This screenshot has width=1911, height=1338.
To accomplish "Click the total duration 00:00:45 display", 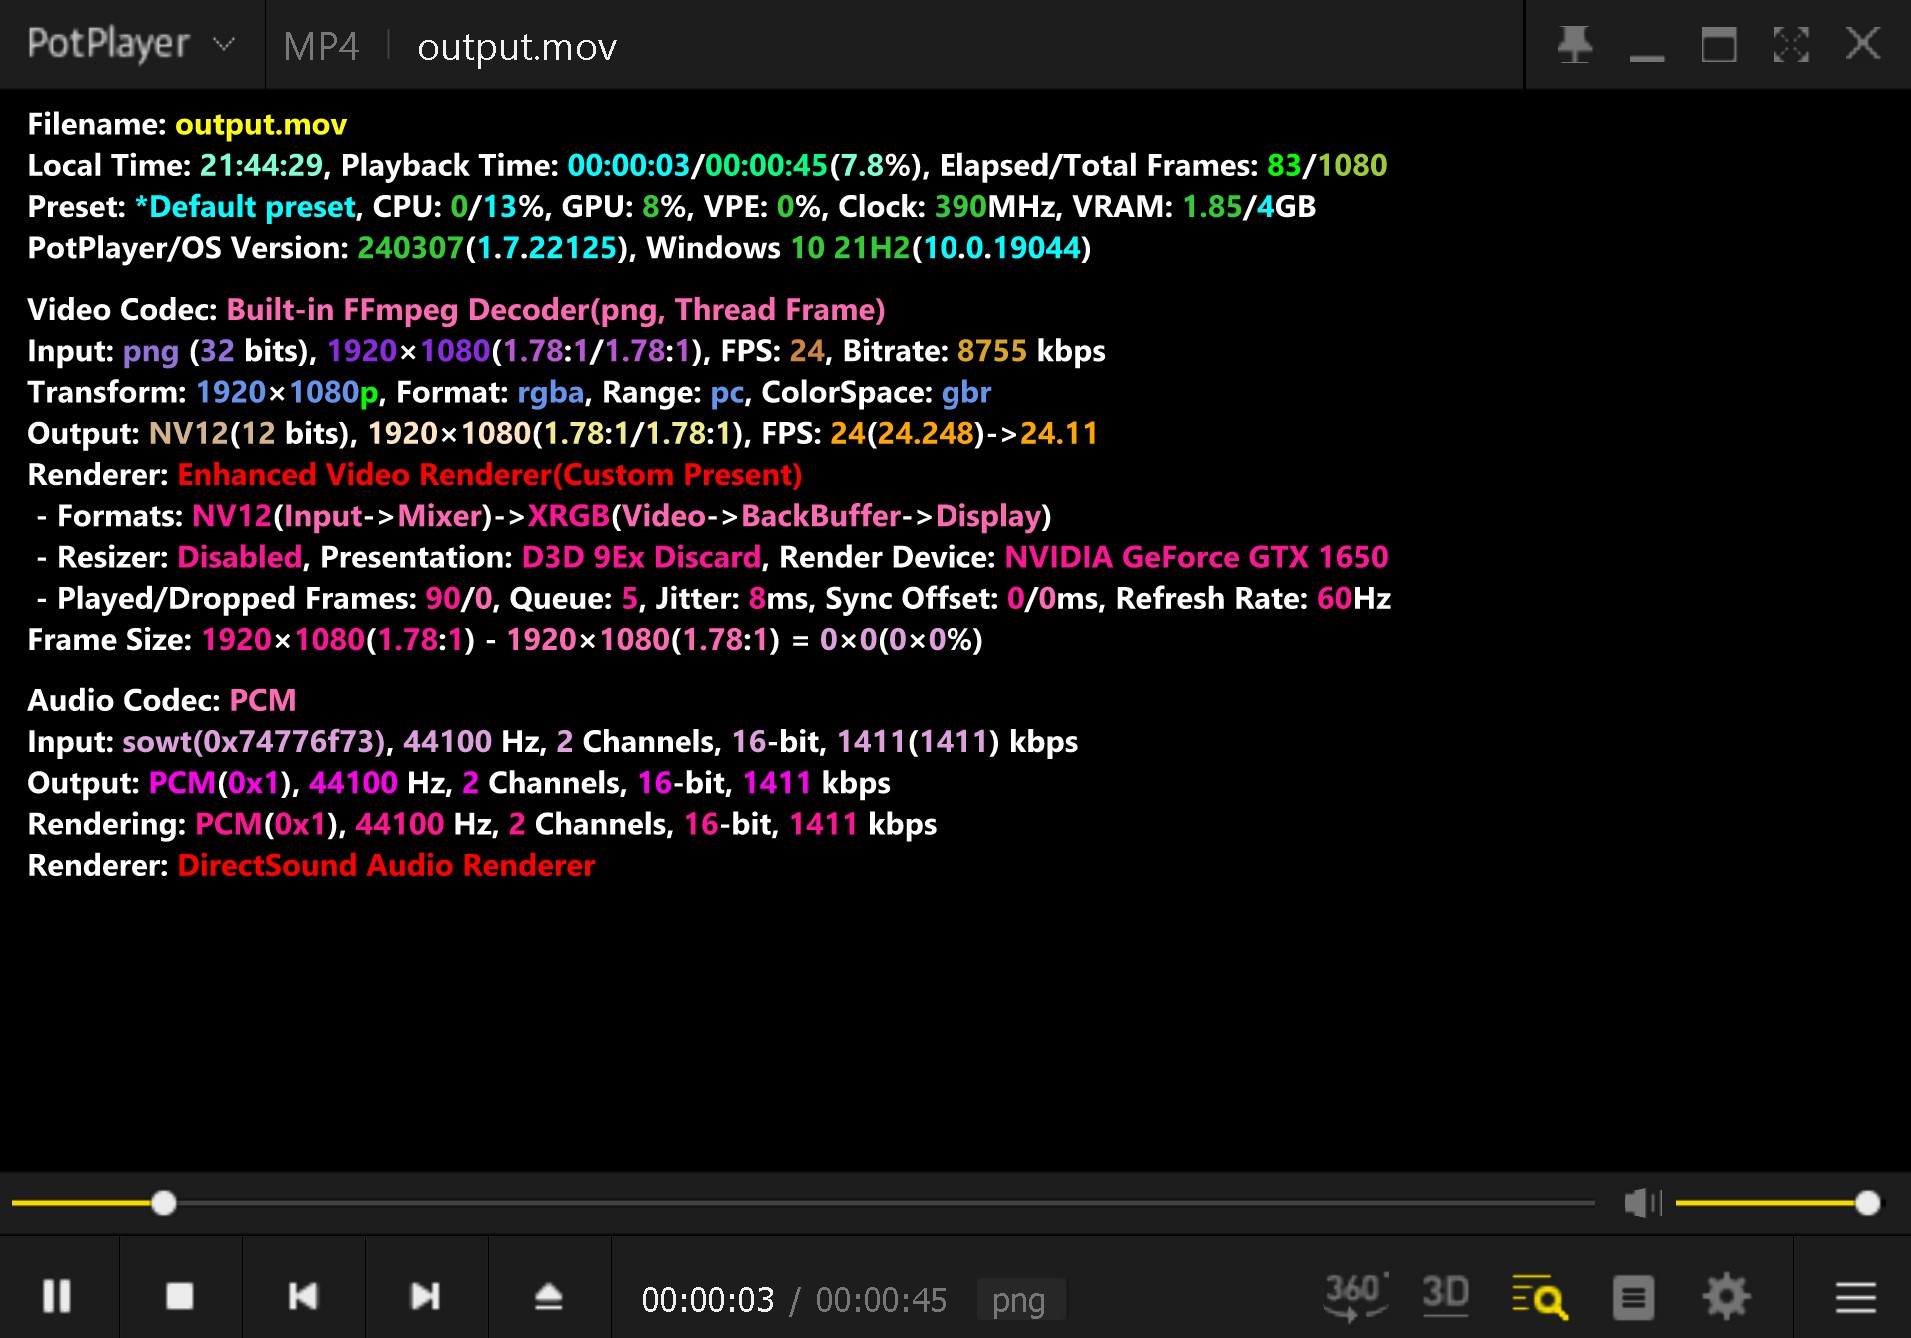I will coord(881,1300).
